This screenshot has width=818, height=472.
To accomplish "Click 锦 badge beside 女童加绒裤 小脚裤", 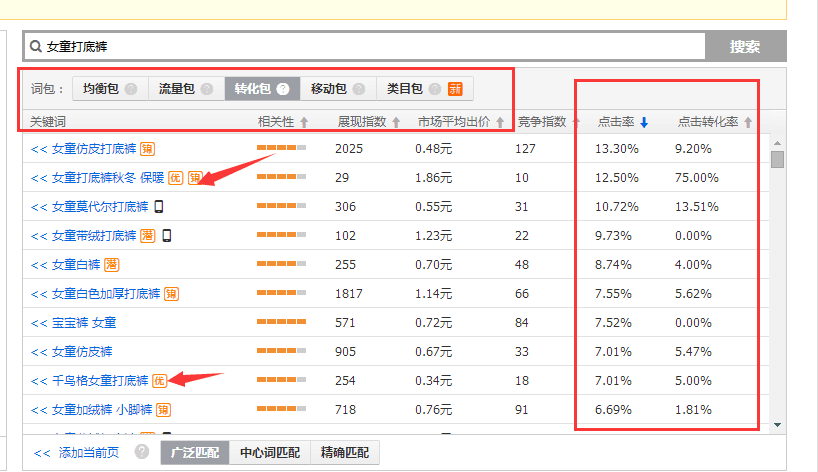I will coord(163,410).
